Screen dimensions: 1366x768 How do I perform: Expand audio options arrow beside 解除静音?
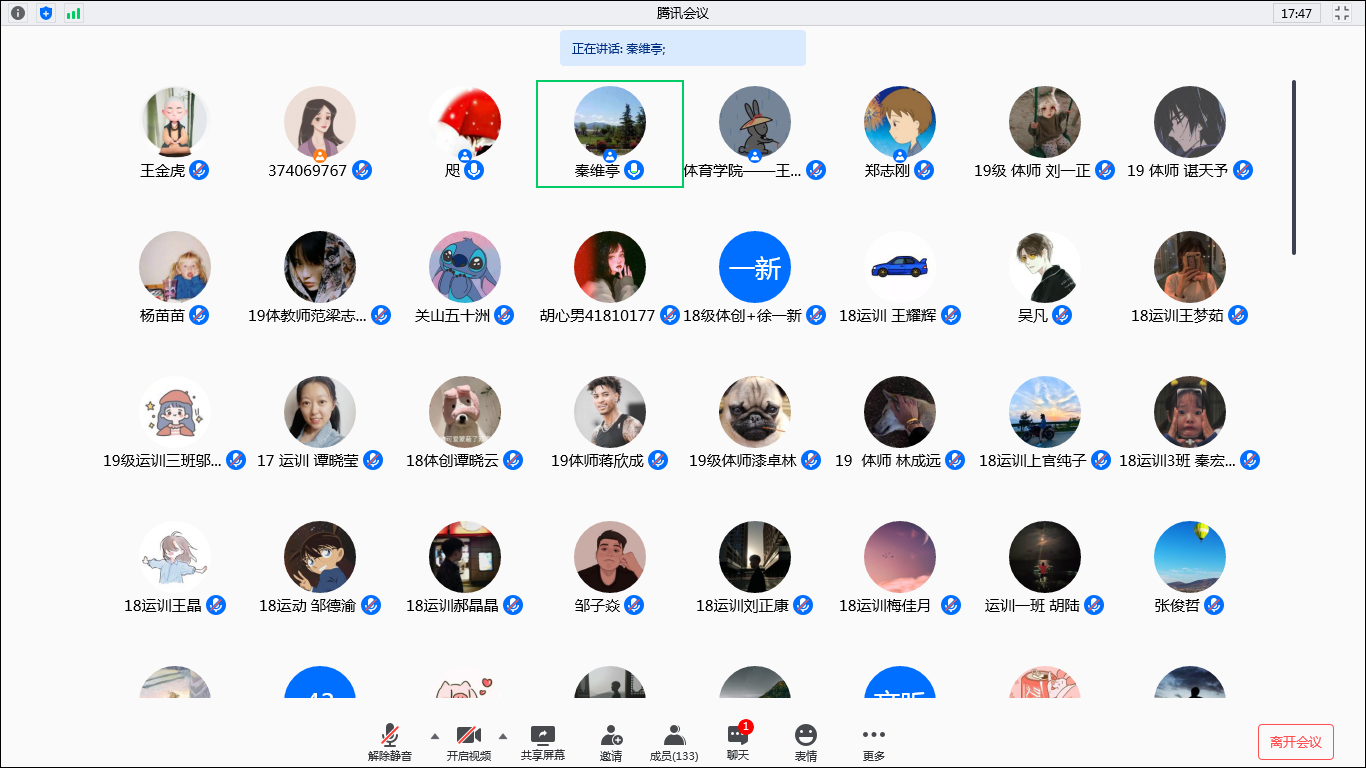point(434,736)
